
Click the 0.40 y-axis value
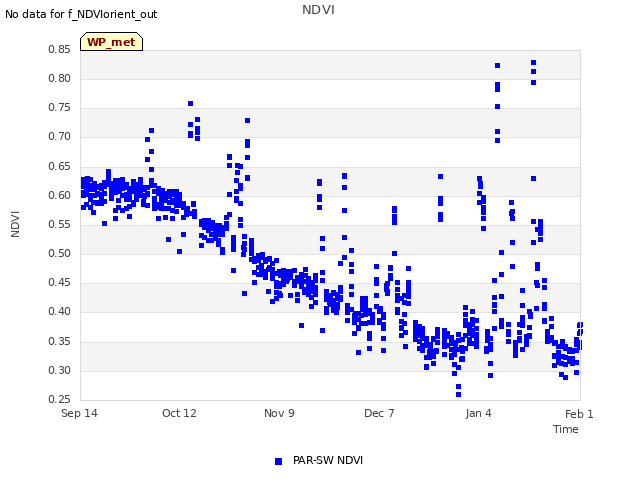[x=59, y=311]
